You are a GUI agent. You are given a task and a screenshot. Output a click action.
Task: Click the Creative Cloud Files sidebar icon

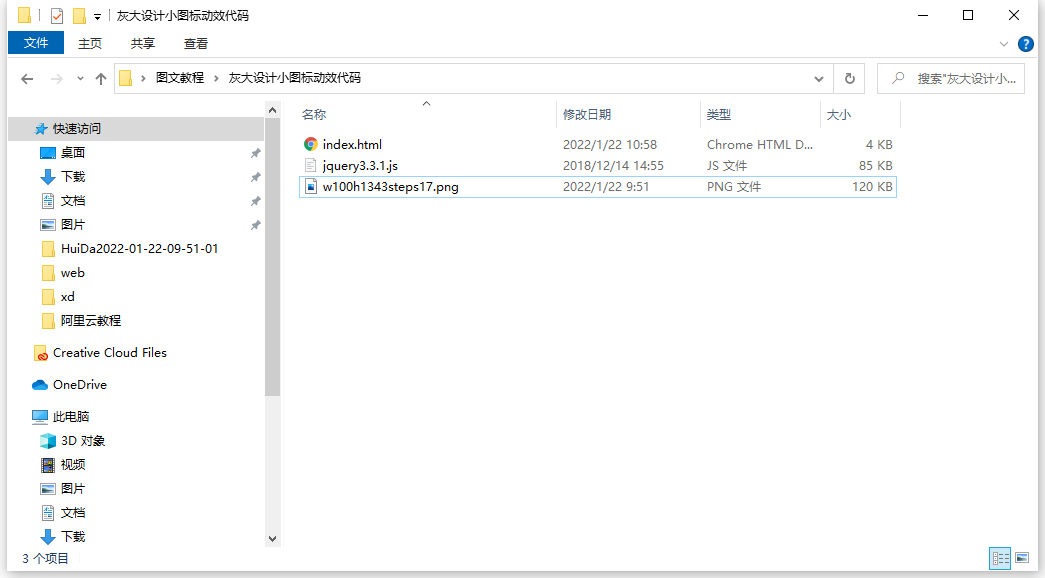coord(41,352)
